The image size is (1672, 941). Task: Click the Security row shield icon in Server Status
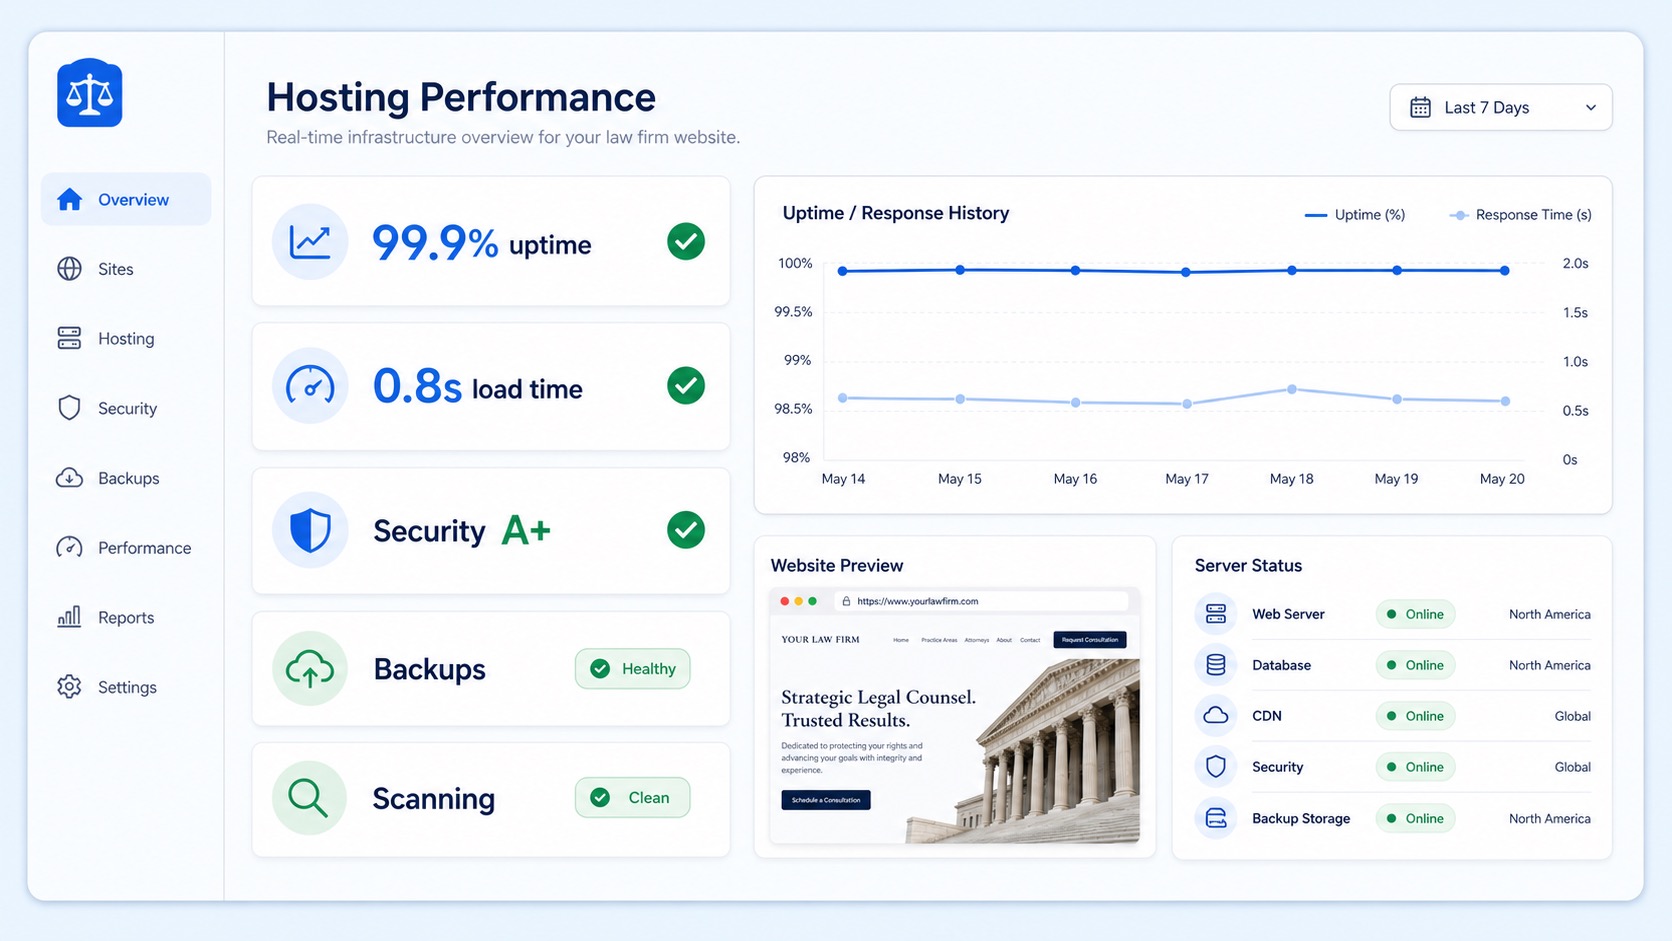point(1216,767)
